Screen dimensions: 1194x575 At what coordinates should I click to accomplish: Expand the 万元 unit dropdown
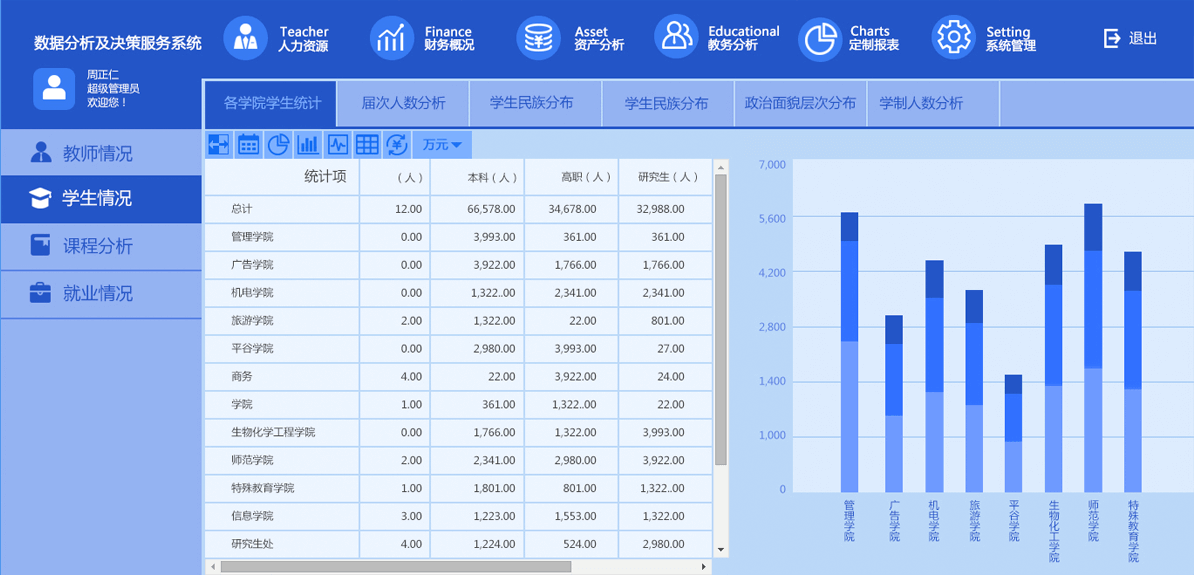tap(442, 145)
